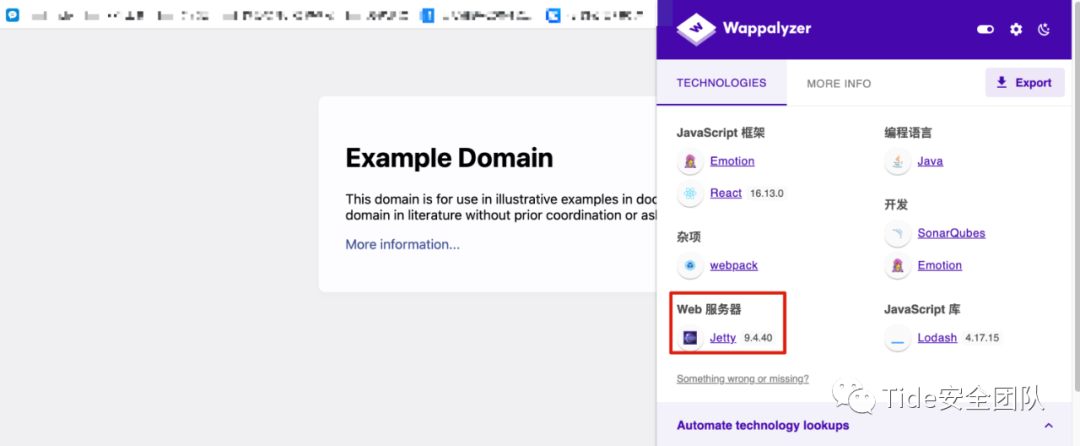1080x446 pixels.
Task: Switch on dark mode moon icon
Action: click(1044, 29)
